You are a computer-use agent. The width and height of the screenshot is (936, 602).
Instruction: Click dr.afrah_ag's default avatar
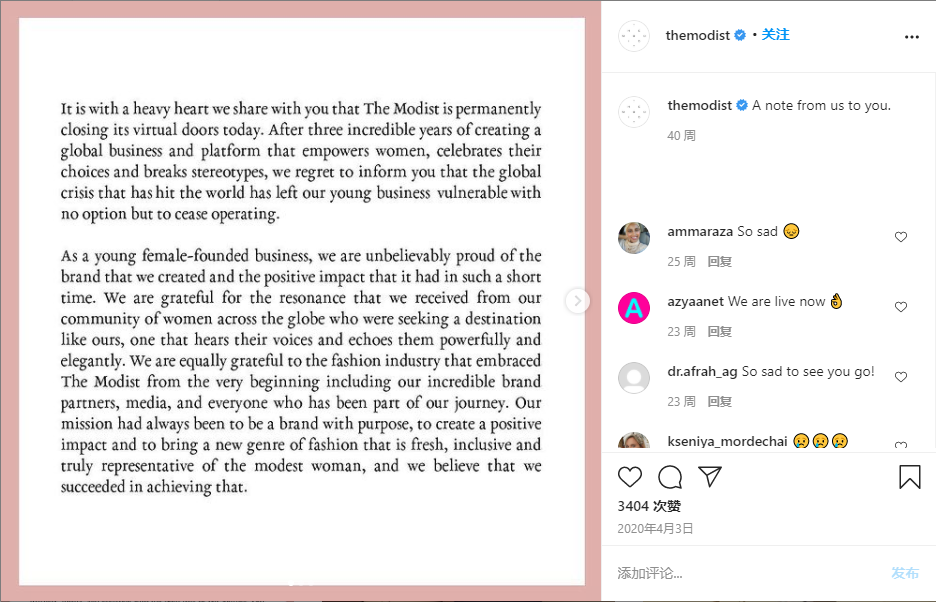(634, 378)
